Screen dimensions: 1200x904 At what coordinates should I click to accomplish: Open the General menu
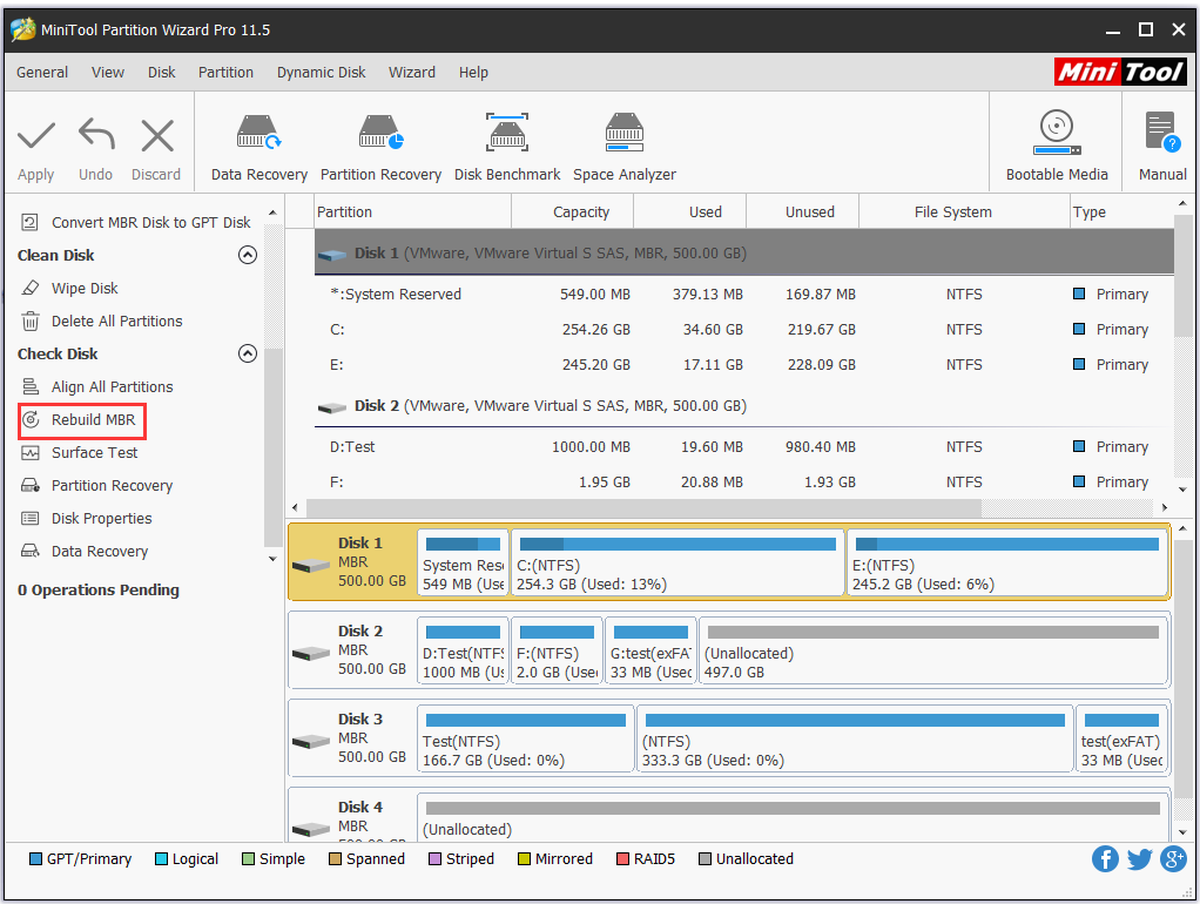click(43, 72)
